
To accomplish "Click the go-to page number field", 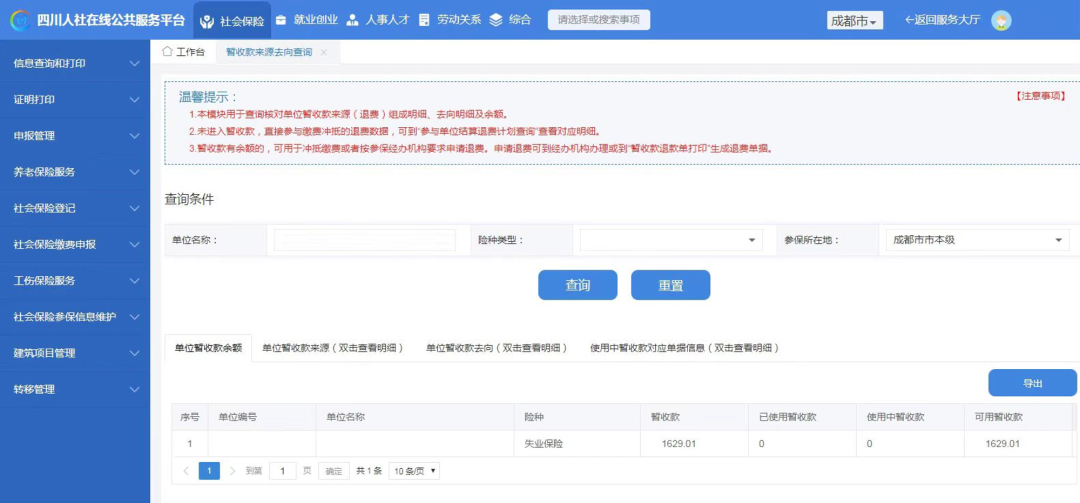I will [282, 471].
